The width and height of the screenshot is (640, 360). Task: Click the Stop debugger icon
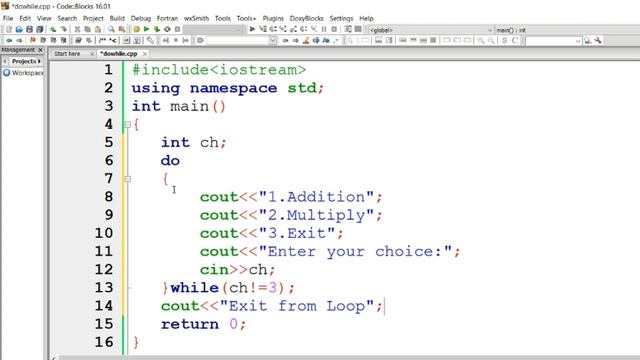click(334, 29)
